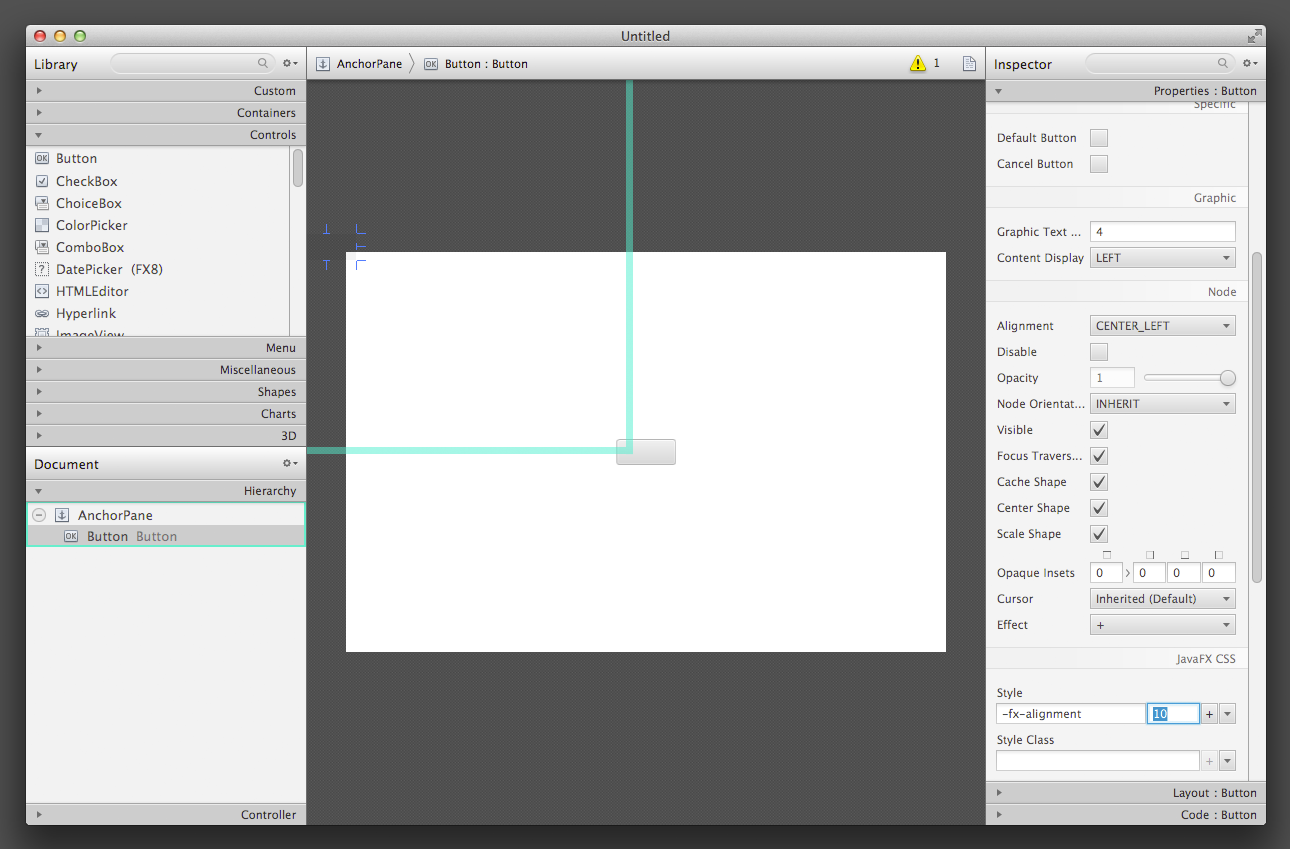Open the Alignment CENTER_LEFT dropdown

pyautogui.click(x=1162, y=326)
